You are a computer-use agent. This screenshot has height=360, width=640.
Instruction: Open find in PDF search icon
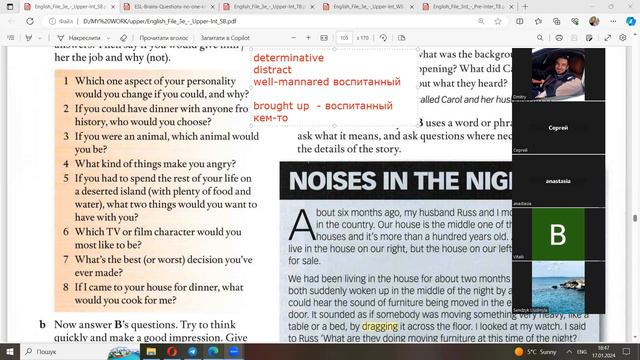click(540, 38)
